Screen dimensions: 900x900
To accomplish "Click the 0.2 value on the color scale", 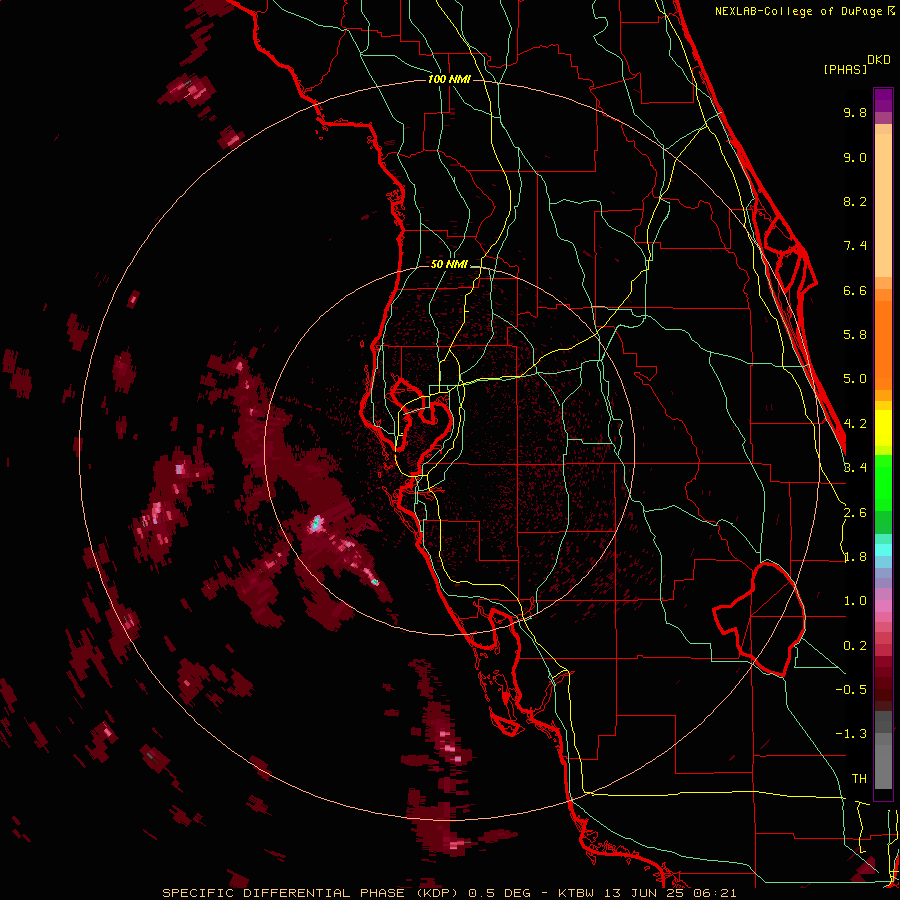I will (x=855, y=646).
